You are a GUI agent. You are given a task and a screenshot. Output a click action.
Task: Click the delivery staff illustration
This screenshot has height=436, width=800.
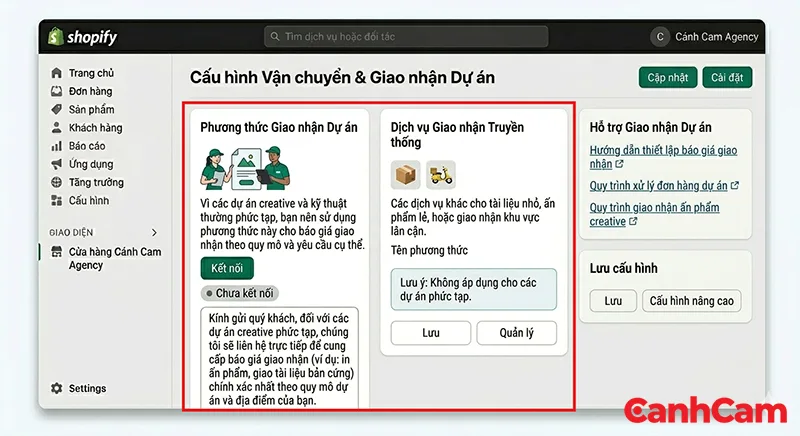pyautogui.click(x=245, y=168)
